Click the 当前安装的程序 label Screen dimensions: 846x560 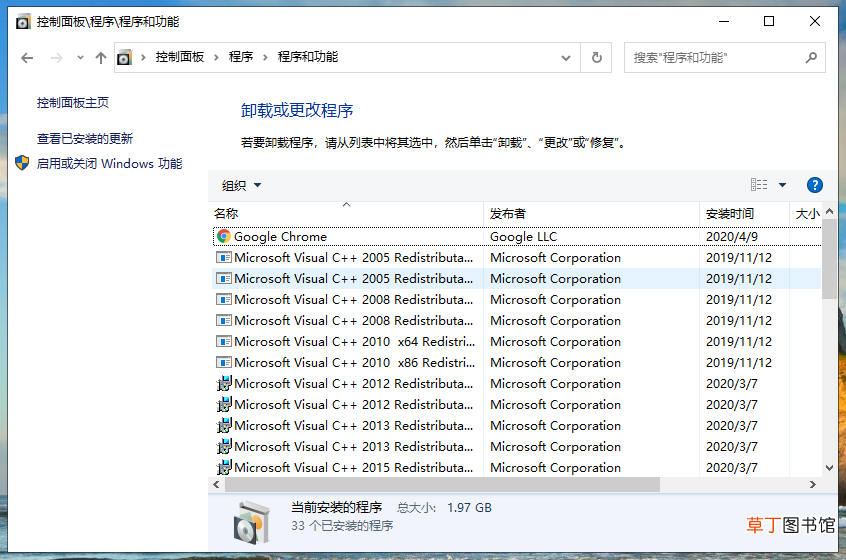click(x=337, y=508)
